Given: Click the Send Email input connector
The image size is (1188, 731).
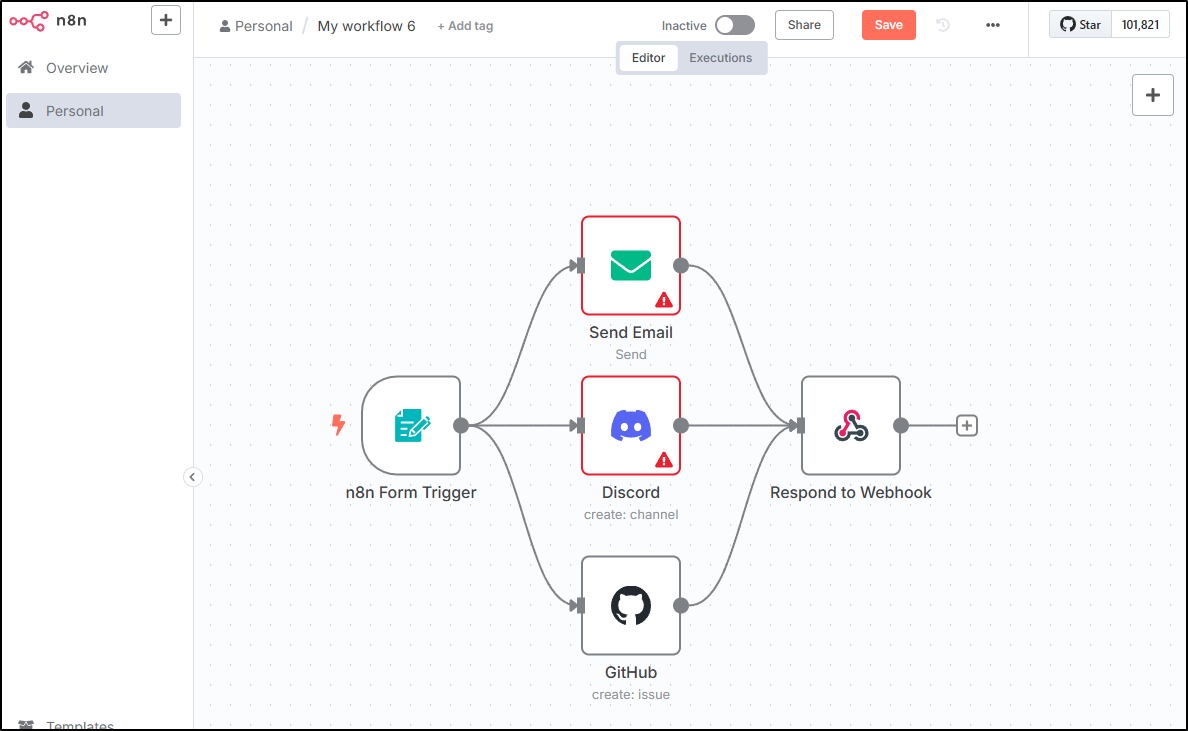Looking at the screenshot, I should (x=579, y=266).
